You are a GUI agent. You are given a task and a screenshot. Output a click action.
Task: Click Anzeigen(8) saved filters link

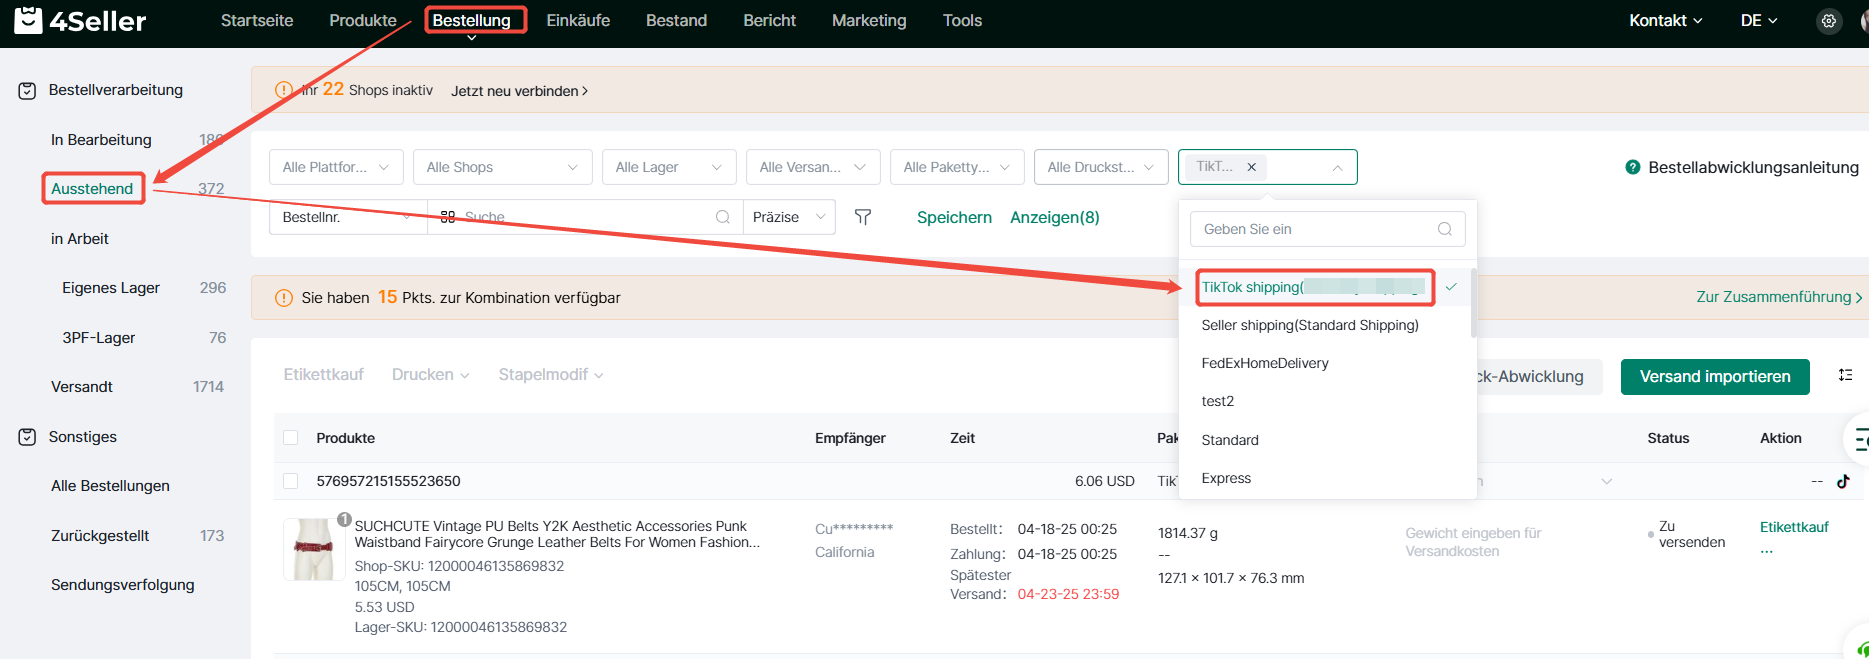pos(1055,217)
